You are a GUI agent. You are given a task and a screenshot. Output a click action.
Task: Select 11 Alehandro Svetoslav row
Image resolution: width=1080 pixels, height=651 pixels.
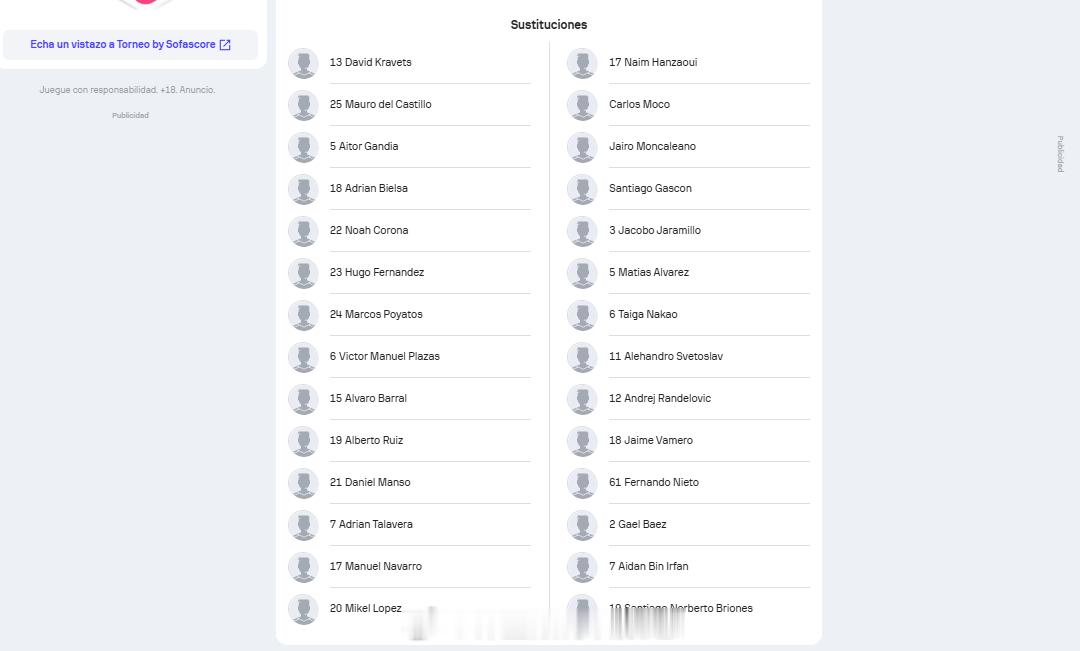(x=688, y=357)
